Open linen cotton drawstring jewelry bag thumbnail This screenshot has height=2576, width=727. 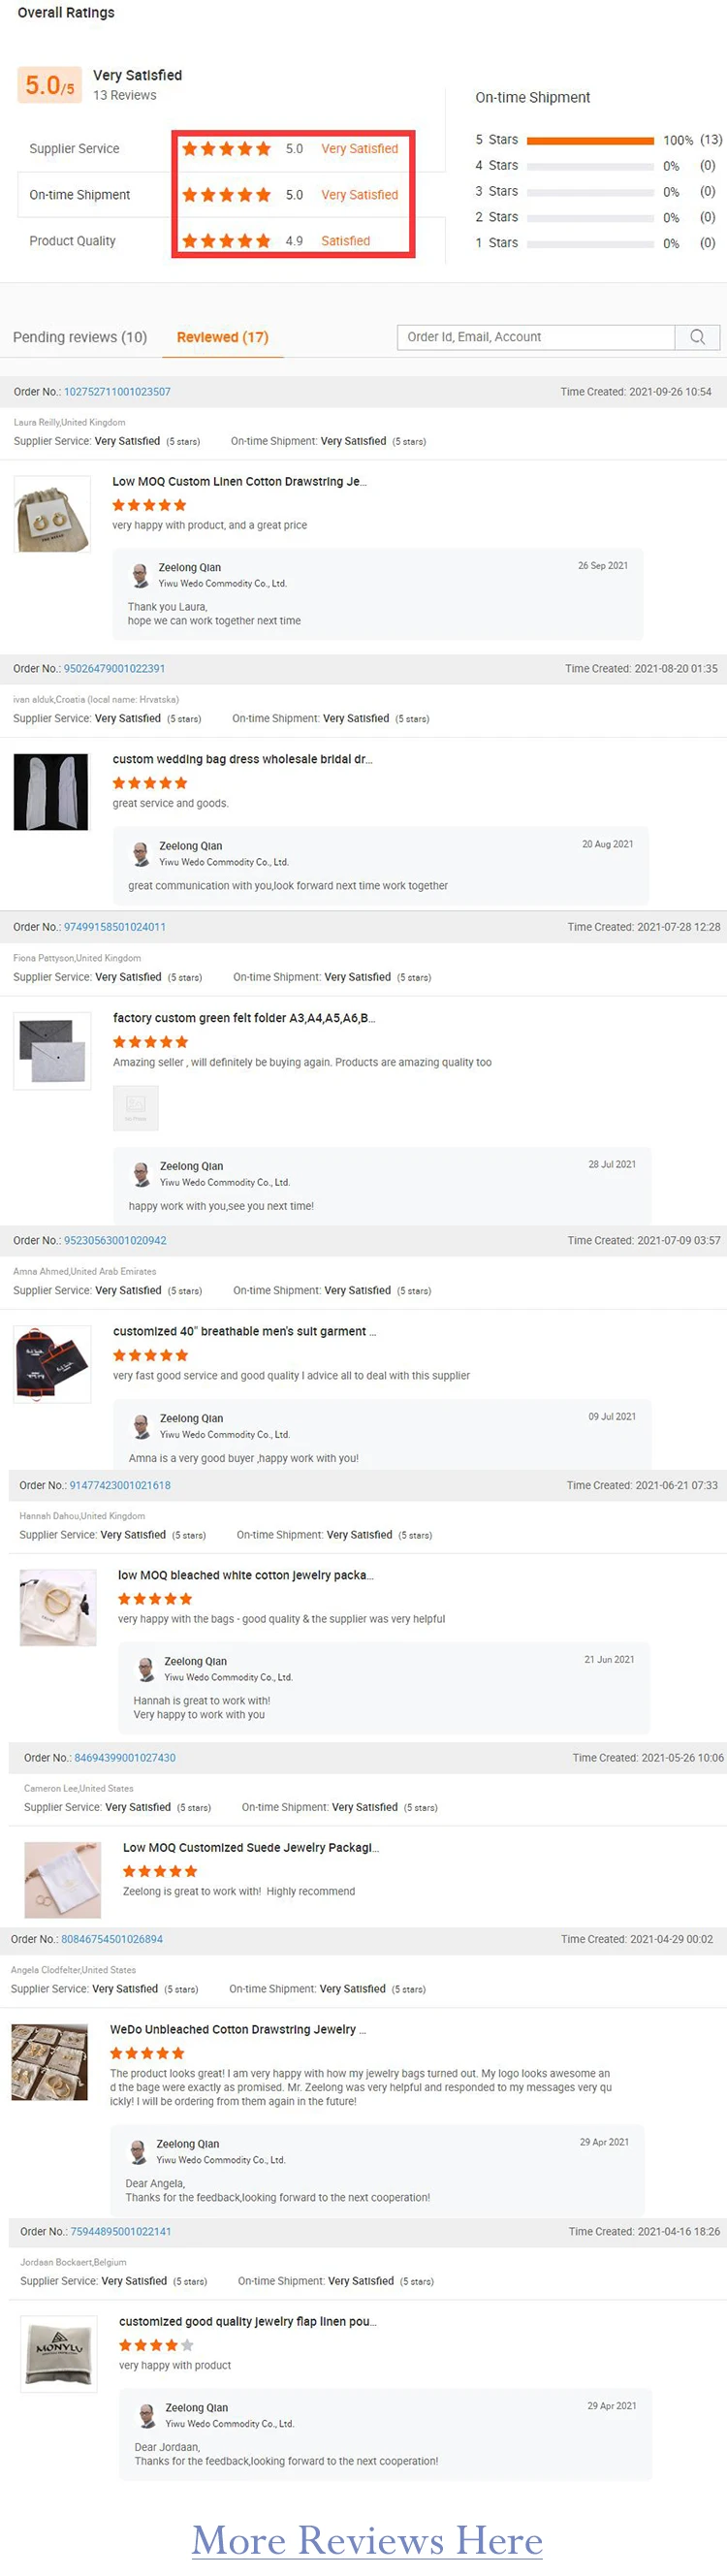coord(52,514)
